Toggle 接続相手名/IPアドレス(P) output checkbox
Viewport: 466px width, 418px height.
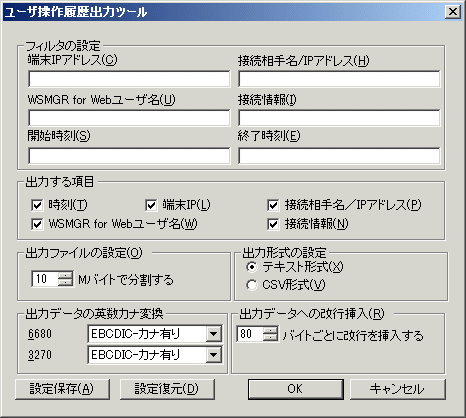click(x=273, y=205)
